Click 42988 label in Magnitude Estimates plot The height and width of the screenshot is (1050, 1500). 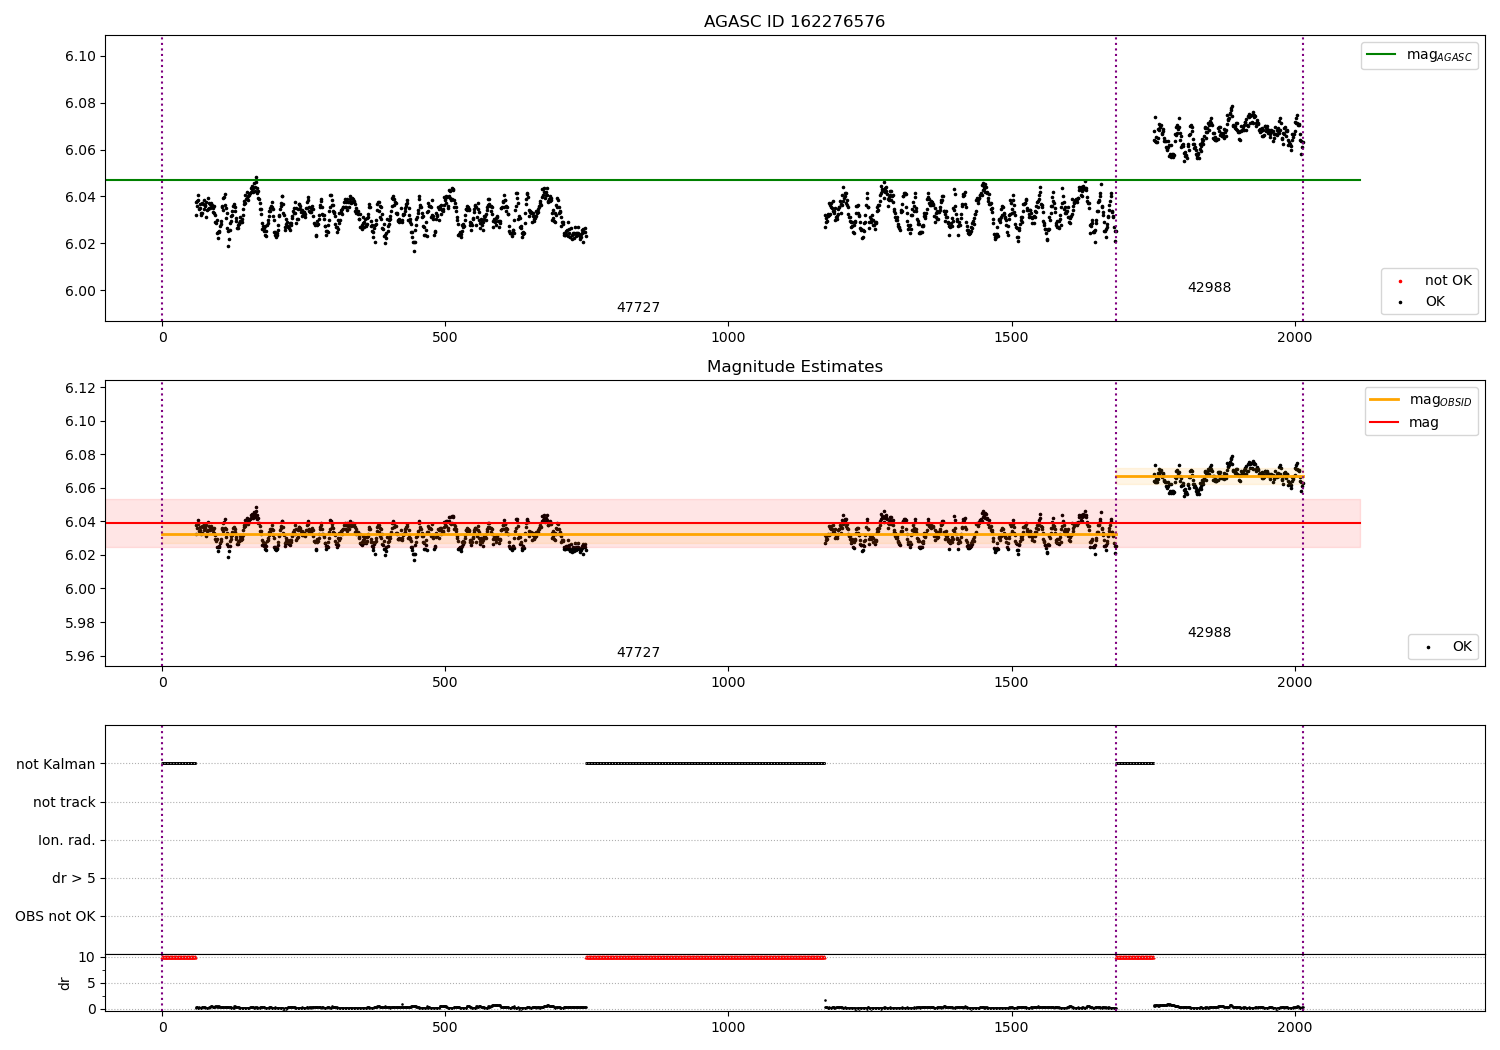click(1209, 632)
